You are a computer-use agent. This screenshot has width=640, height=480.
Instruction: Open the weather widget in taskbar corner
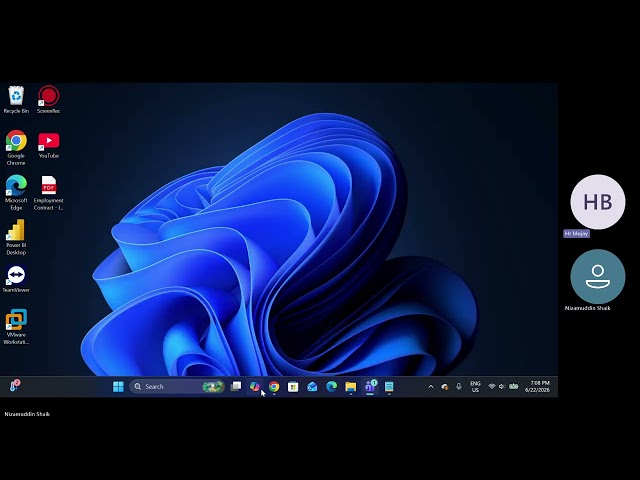coord(15,386)
